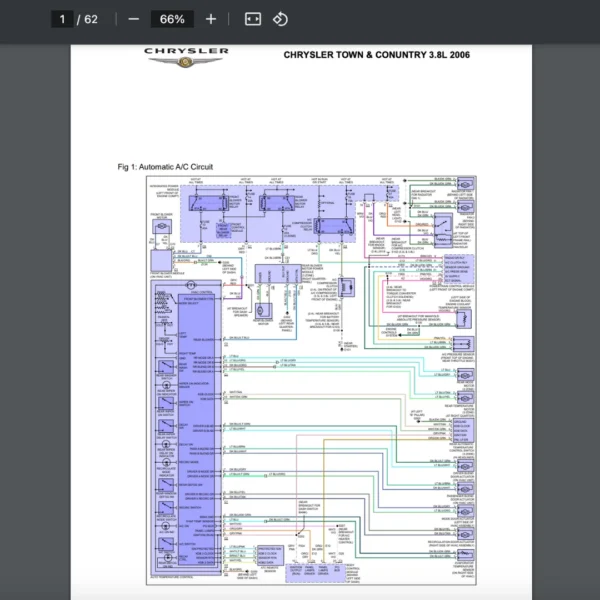
Task: Click the total page count 62
Action: point(91,19)
